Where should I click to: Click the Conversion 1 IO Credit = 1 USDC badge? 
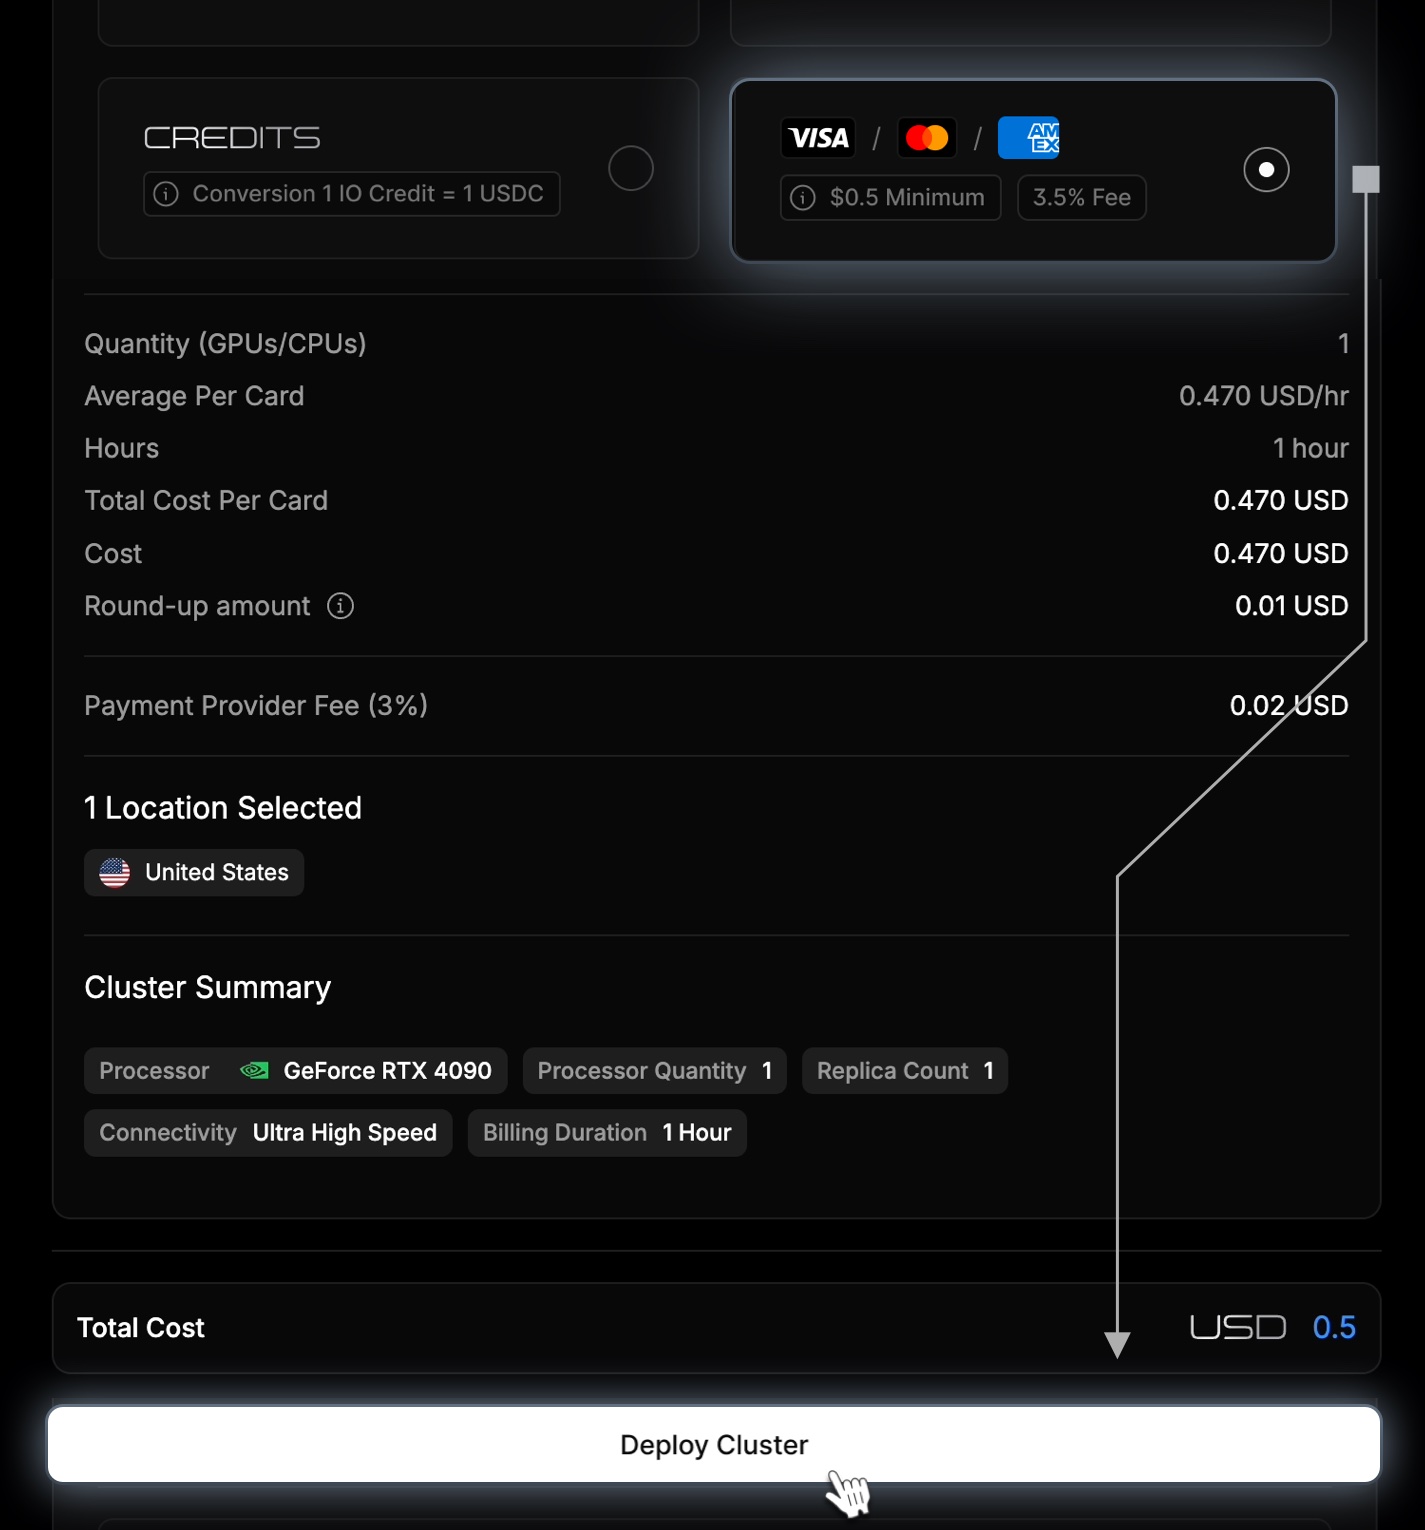pos(351,194)
